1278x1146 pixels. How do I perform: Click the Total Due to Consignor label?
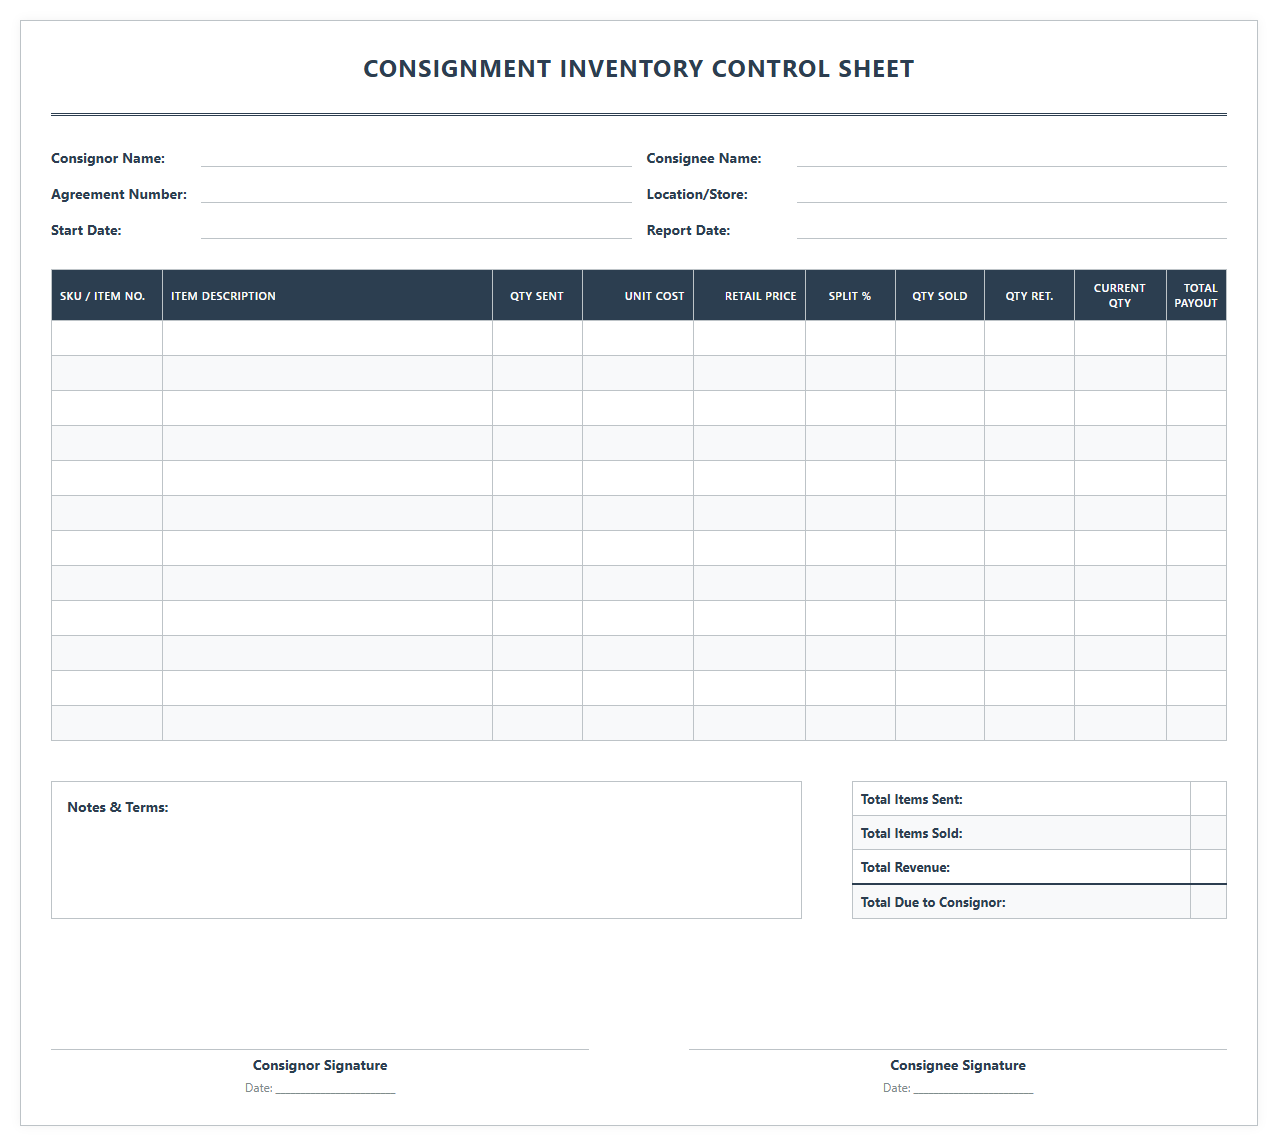[933, 902]
